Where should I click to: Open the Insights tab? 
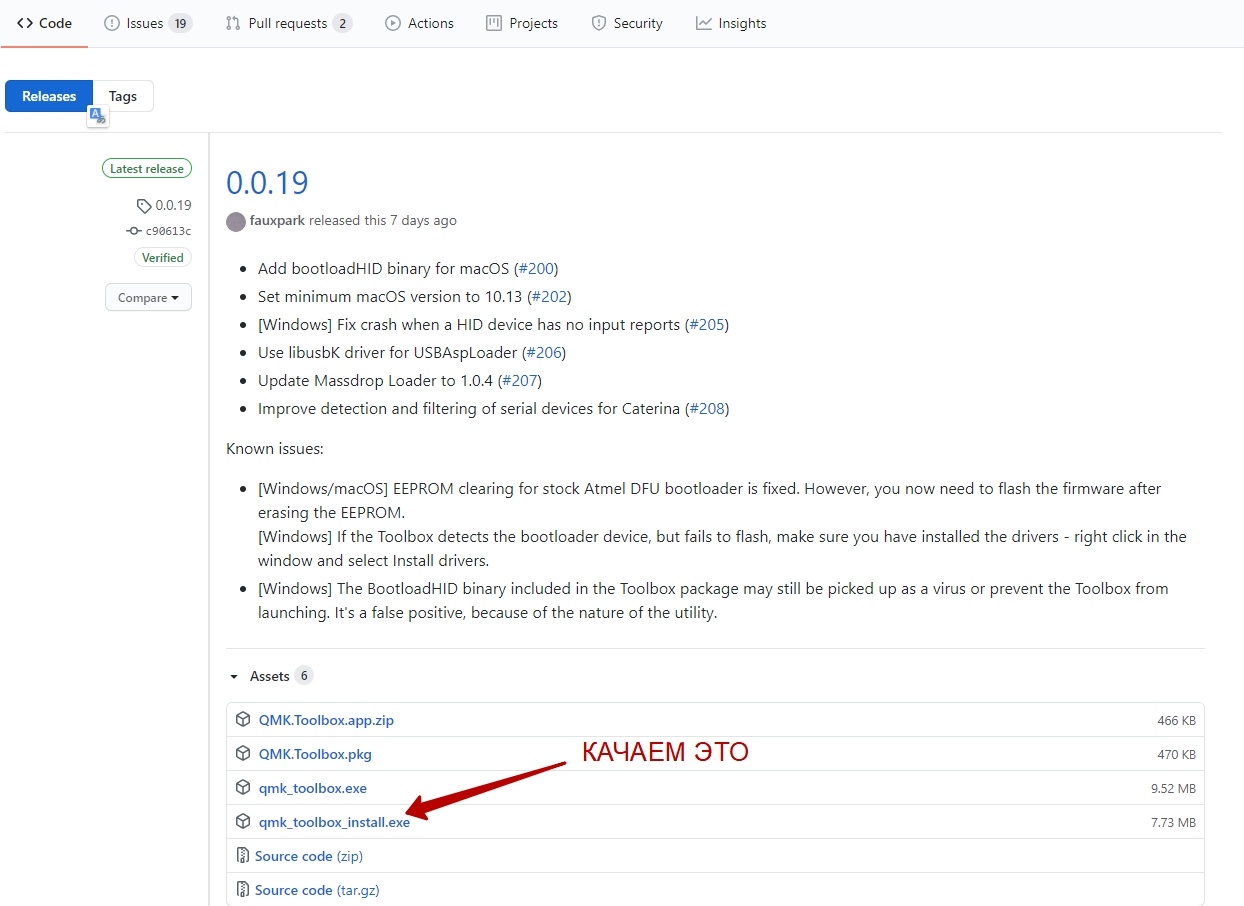pyautogui.click(x=731, y=23)
